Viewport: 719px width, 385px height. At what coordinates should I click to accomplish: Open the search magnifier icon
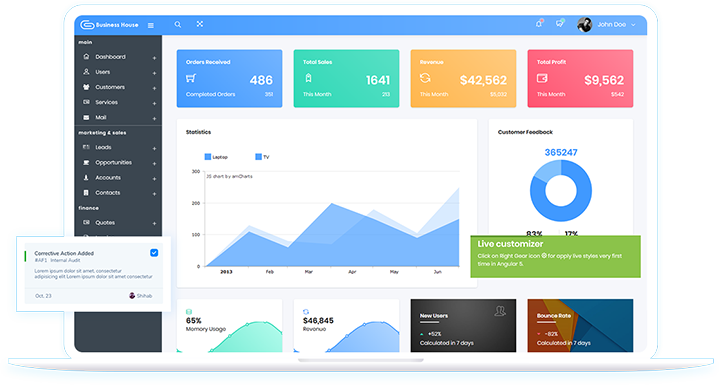pyautogui.click(x=178, y=24)
